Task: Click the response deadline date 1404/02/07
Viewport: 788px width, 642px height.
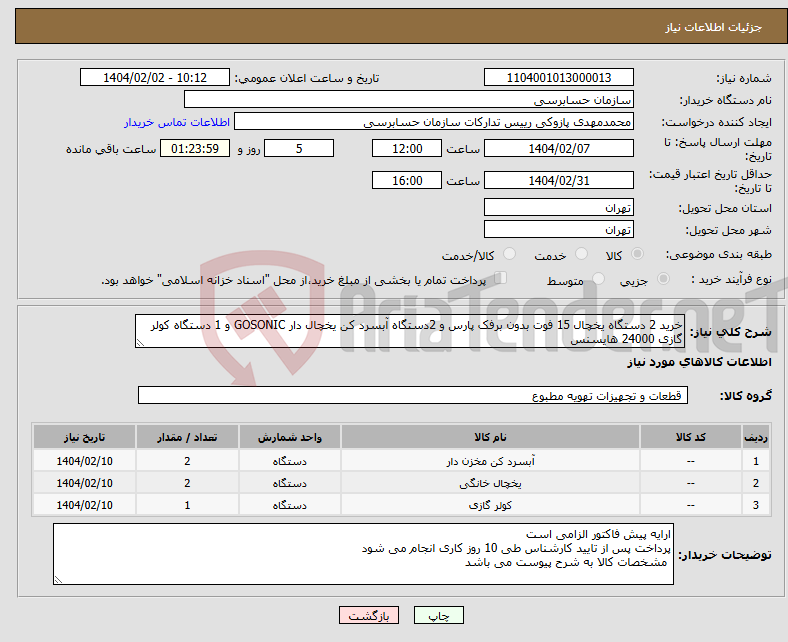Action: [x=559, y=148]
